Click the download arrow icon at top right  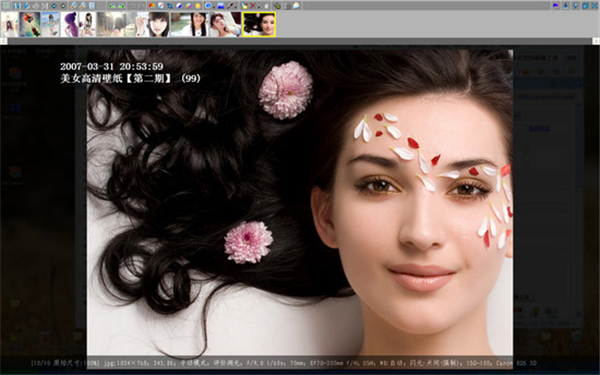566,5
